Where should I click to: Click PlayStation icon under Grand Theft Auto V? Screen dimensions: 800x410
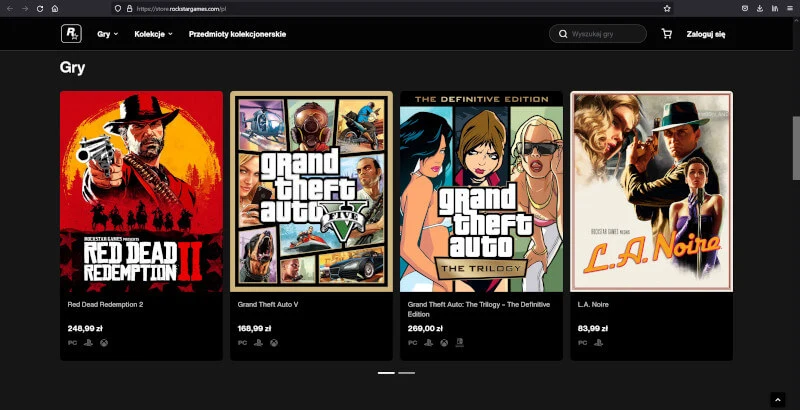point(258,343)
